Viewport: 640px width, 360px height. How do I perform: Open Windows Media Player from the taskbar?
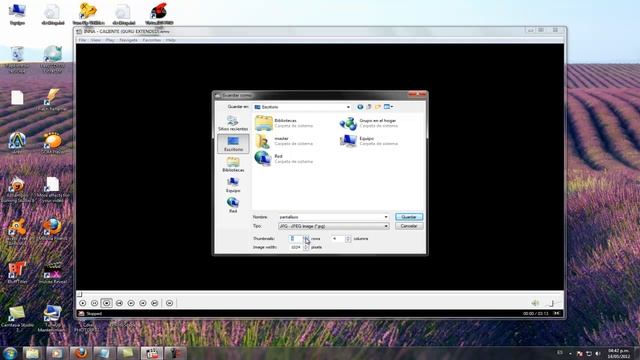56,353
